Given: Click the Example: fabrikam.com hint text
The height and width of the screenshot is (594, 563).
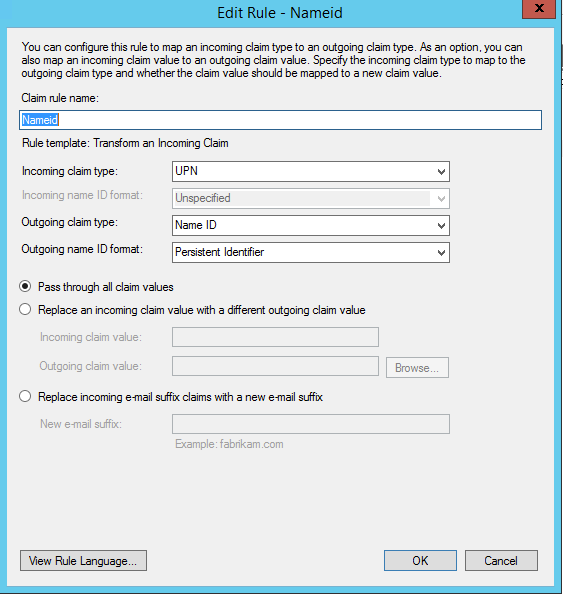Looking at the screenshot, I should pyautogui.click(x=229, y=444).
